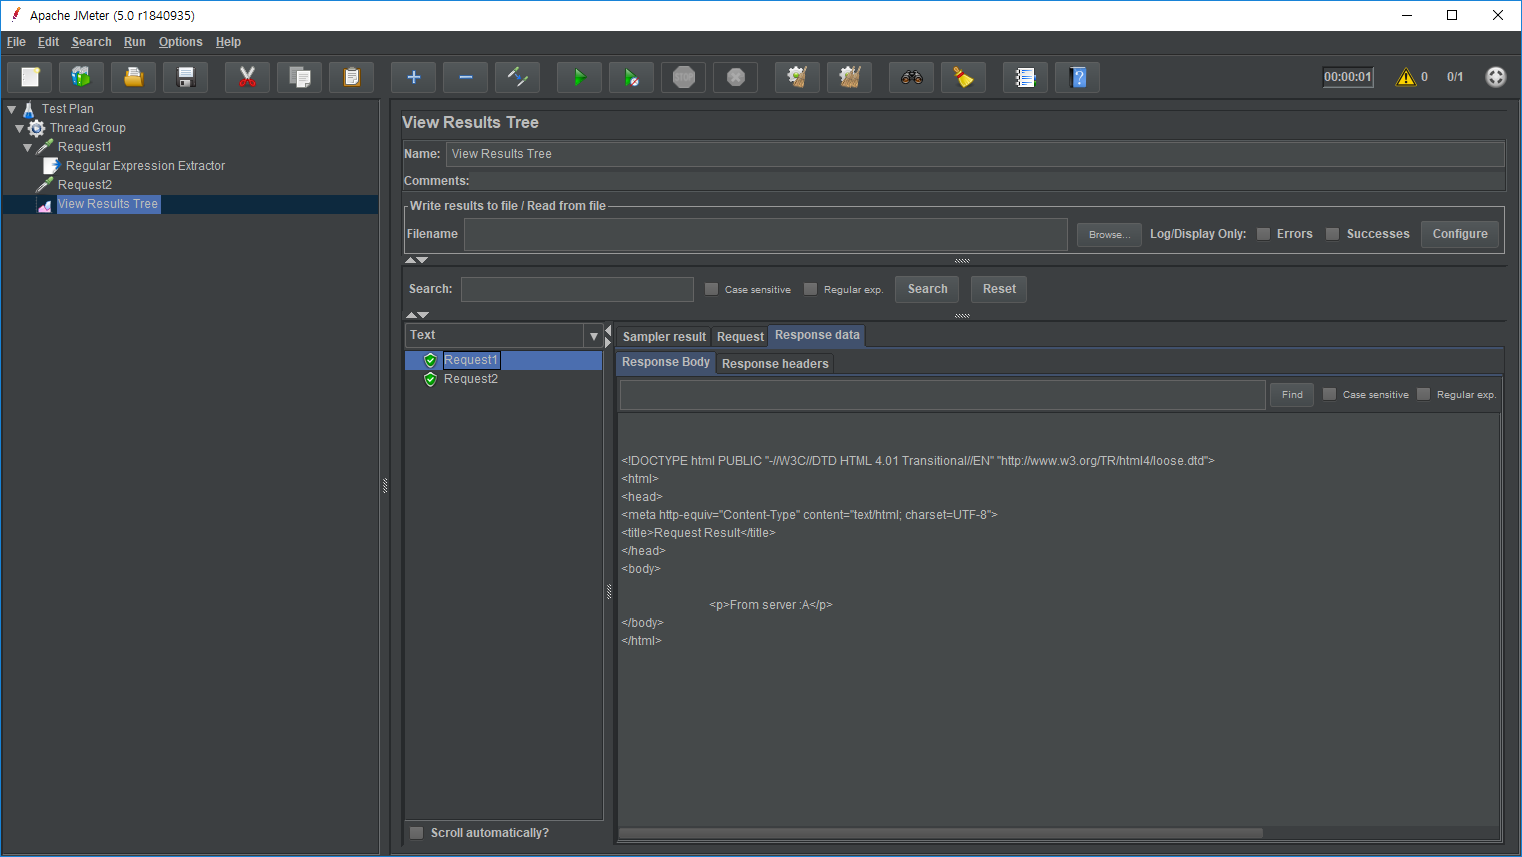Open the Function Helper list icon
Image resolution: width=1522 pixels, height=857 pixels.
1026,77
